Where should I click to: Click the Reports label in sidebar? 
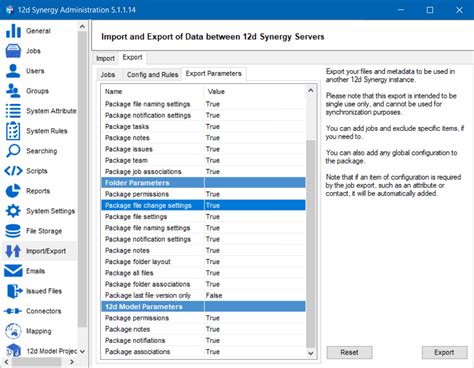pyautogui.click(x=38, y=191)
